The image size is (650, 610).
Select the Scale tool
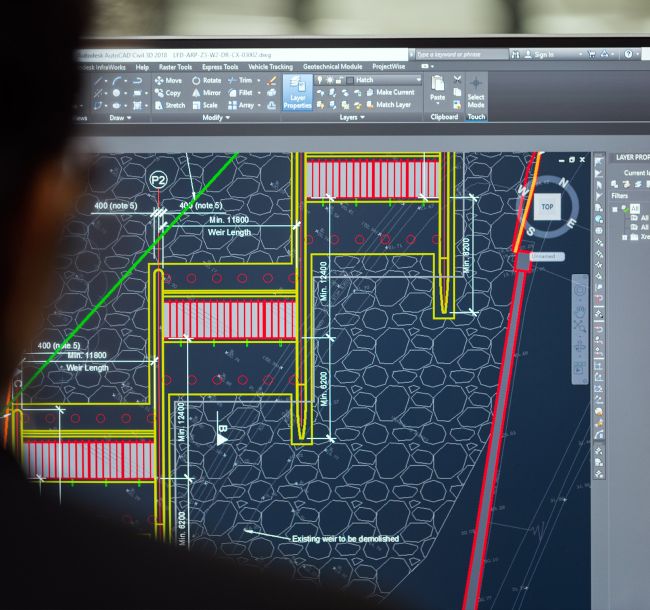click(205, 105)
